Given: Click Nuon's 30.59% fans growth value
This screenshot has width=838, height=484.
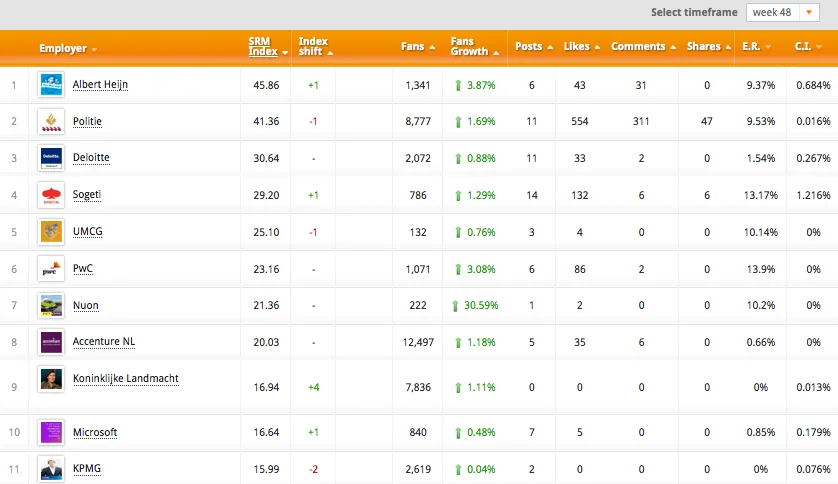Looking at the screenshot, I should (481, 306).
